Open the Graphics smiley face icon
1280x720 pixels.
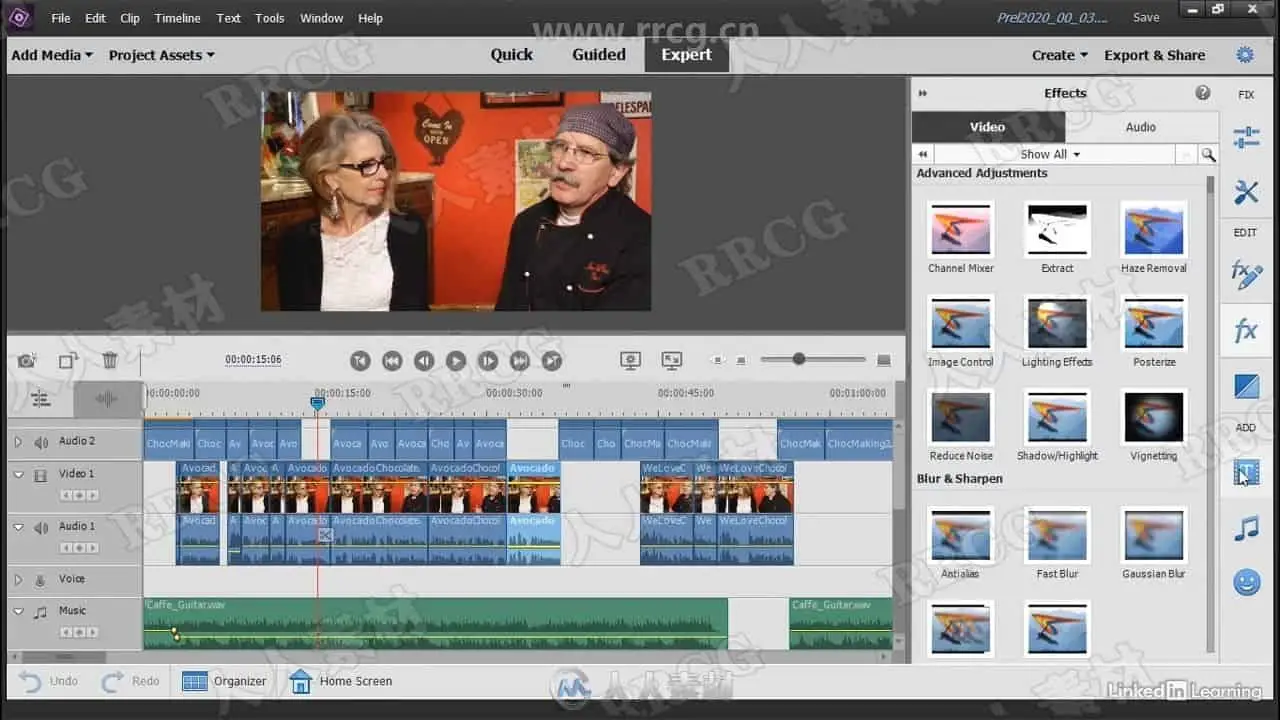coord(1246,583)
